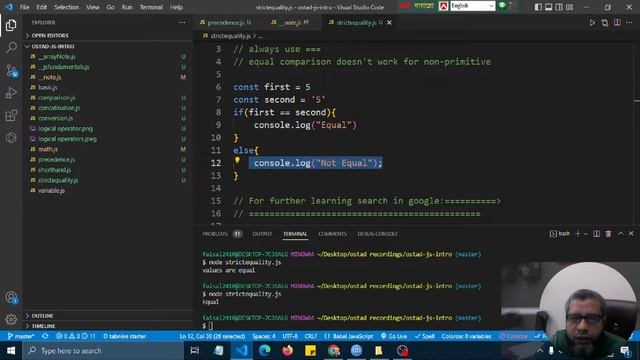Viewport: 640px width, 360px height.
Task: Open the hexagon extension icon in activity bar
Action: [11, 138]
